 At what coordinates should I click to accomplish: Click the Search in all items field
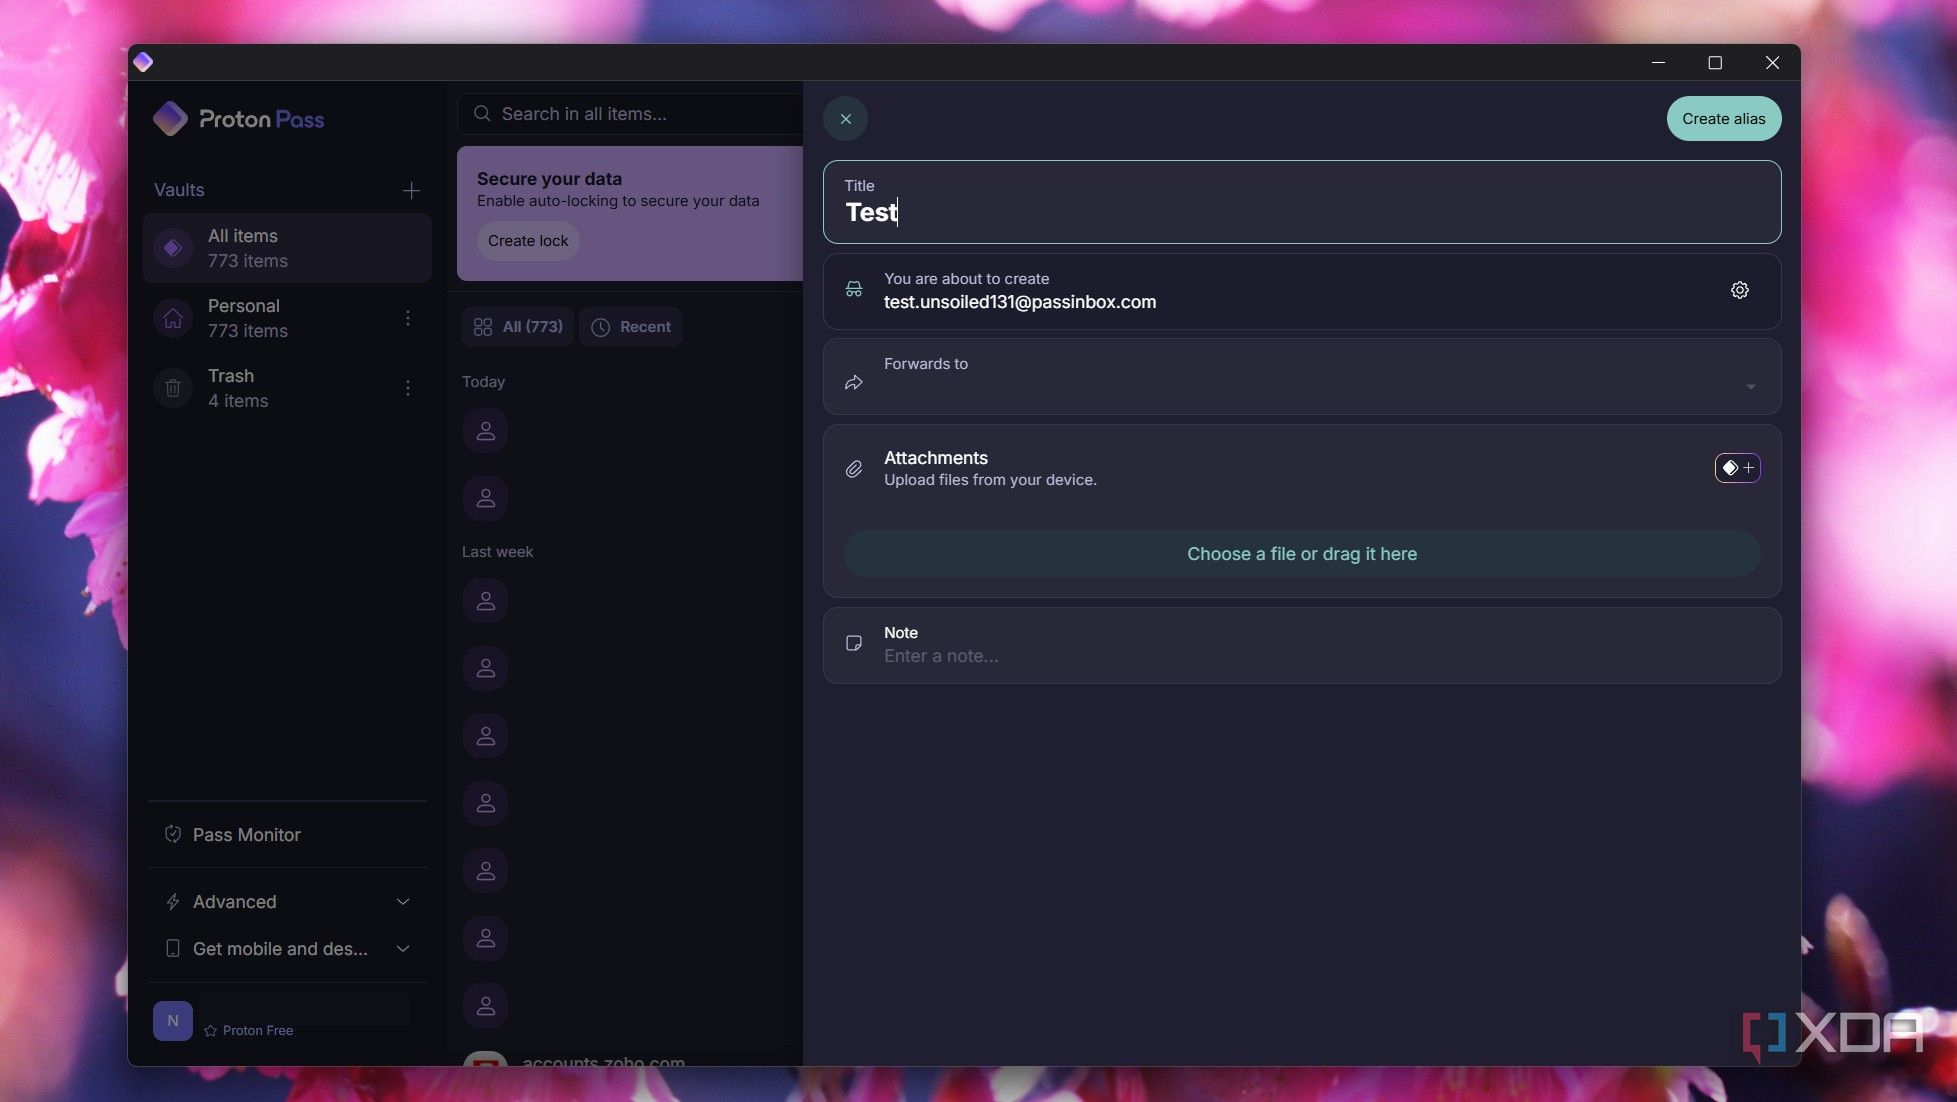[630, 114]
